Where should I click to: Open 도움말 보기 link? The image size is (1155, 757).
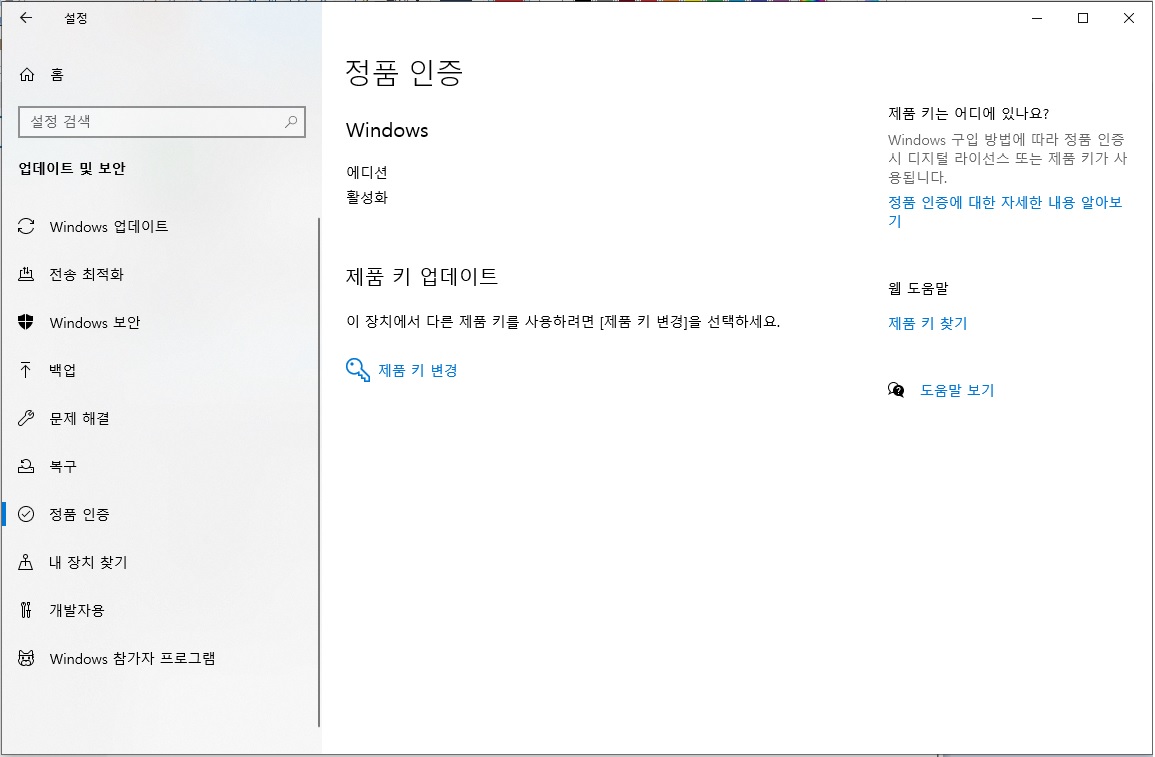957,390
